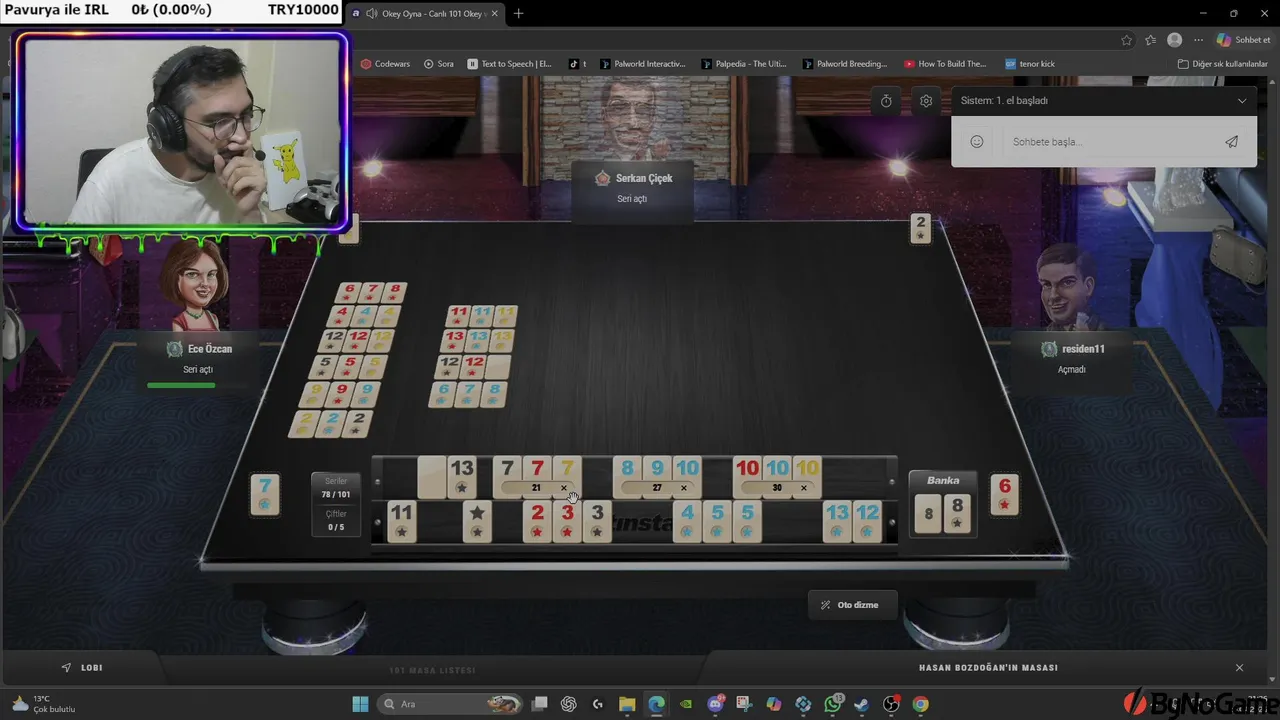Open emoji picker in chat
Viewport: 1280px width, 720px height.
coord(977,142)
